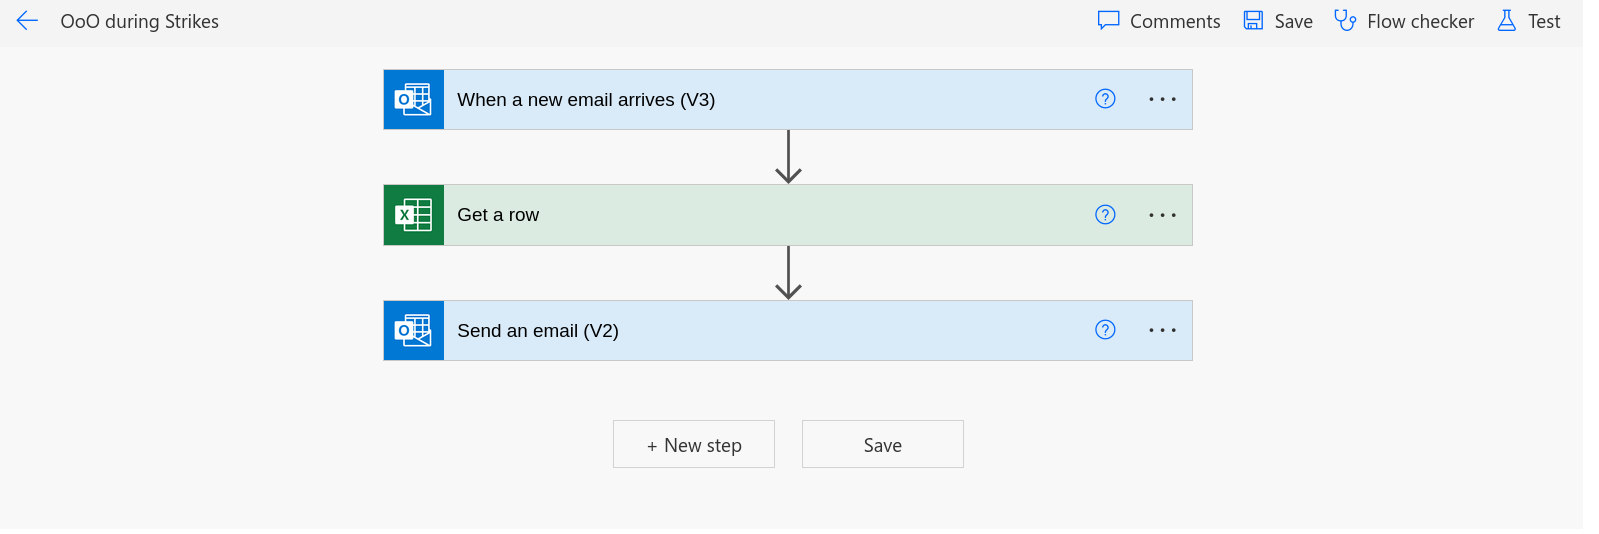Image resolution: width=1599 pixels, height=534 pixels.
Task: Click the Outlook icon on the email trigger
Action: tap(414, 99)
